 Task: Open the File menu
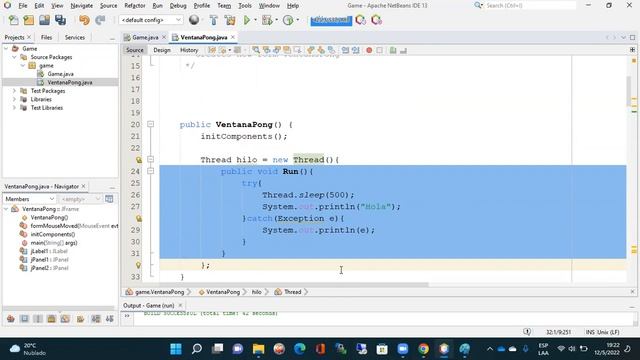[23, 6]
